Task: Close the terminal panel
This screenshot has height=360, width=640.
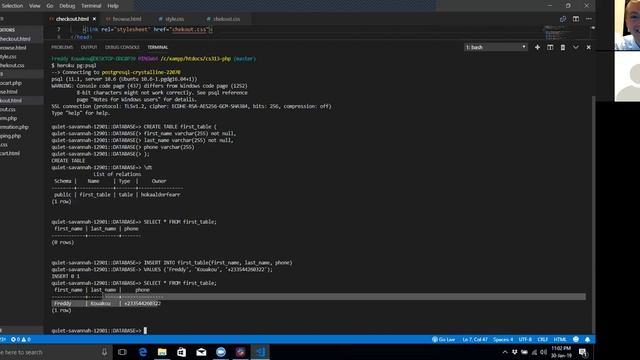Action: click(588, 47)
